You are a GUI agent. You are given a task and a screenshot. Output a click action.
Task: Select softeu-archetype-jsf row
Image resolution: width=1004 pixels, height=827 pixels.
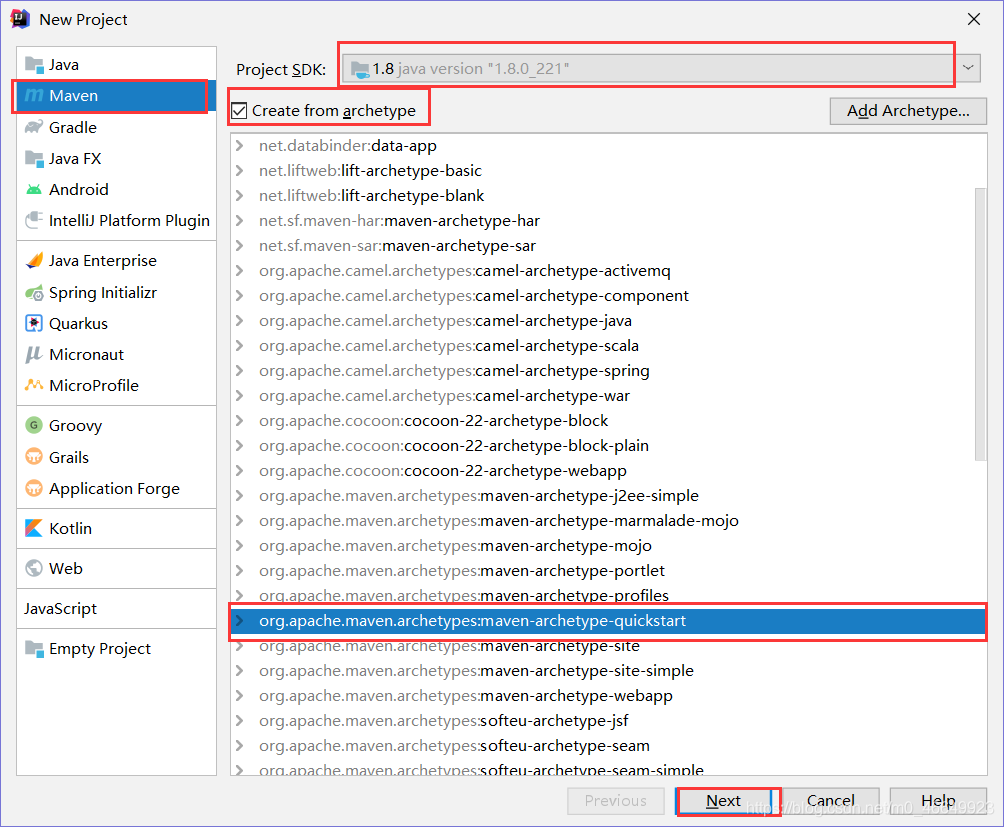pyautogui.click(x=608, y=720)
